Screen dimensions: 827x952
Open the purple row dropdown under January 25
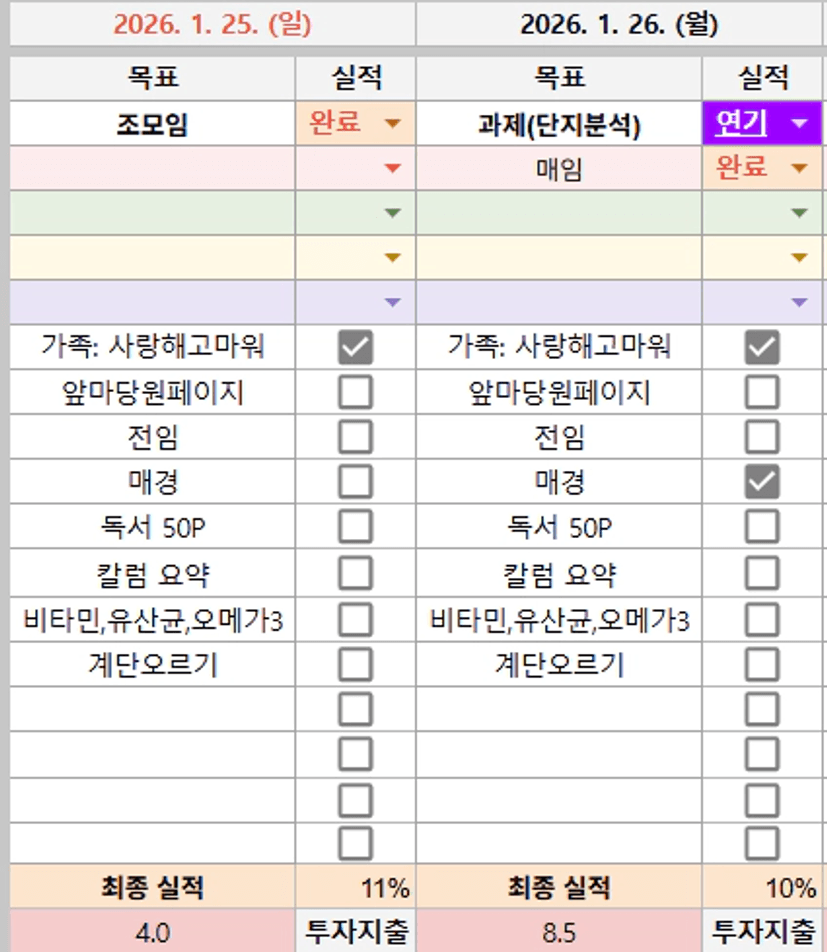click(x=392, y=302)
